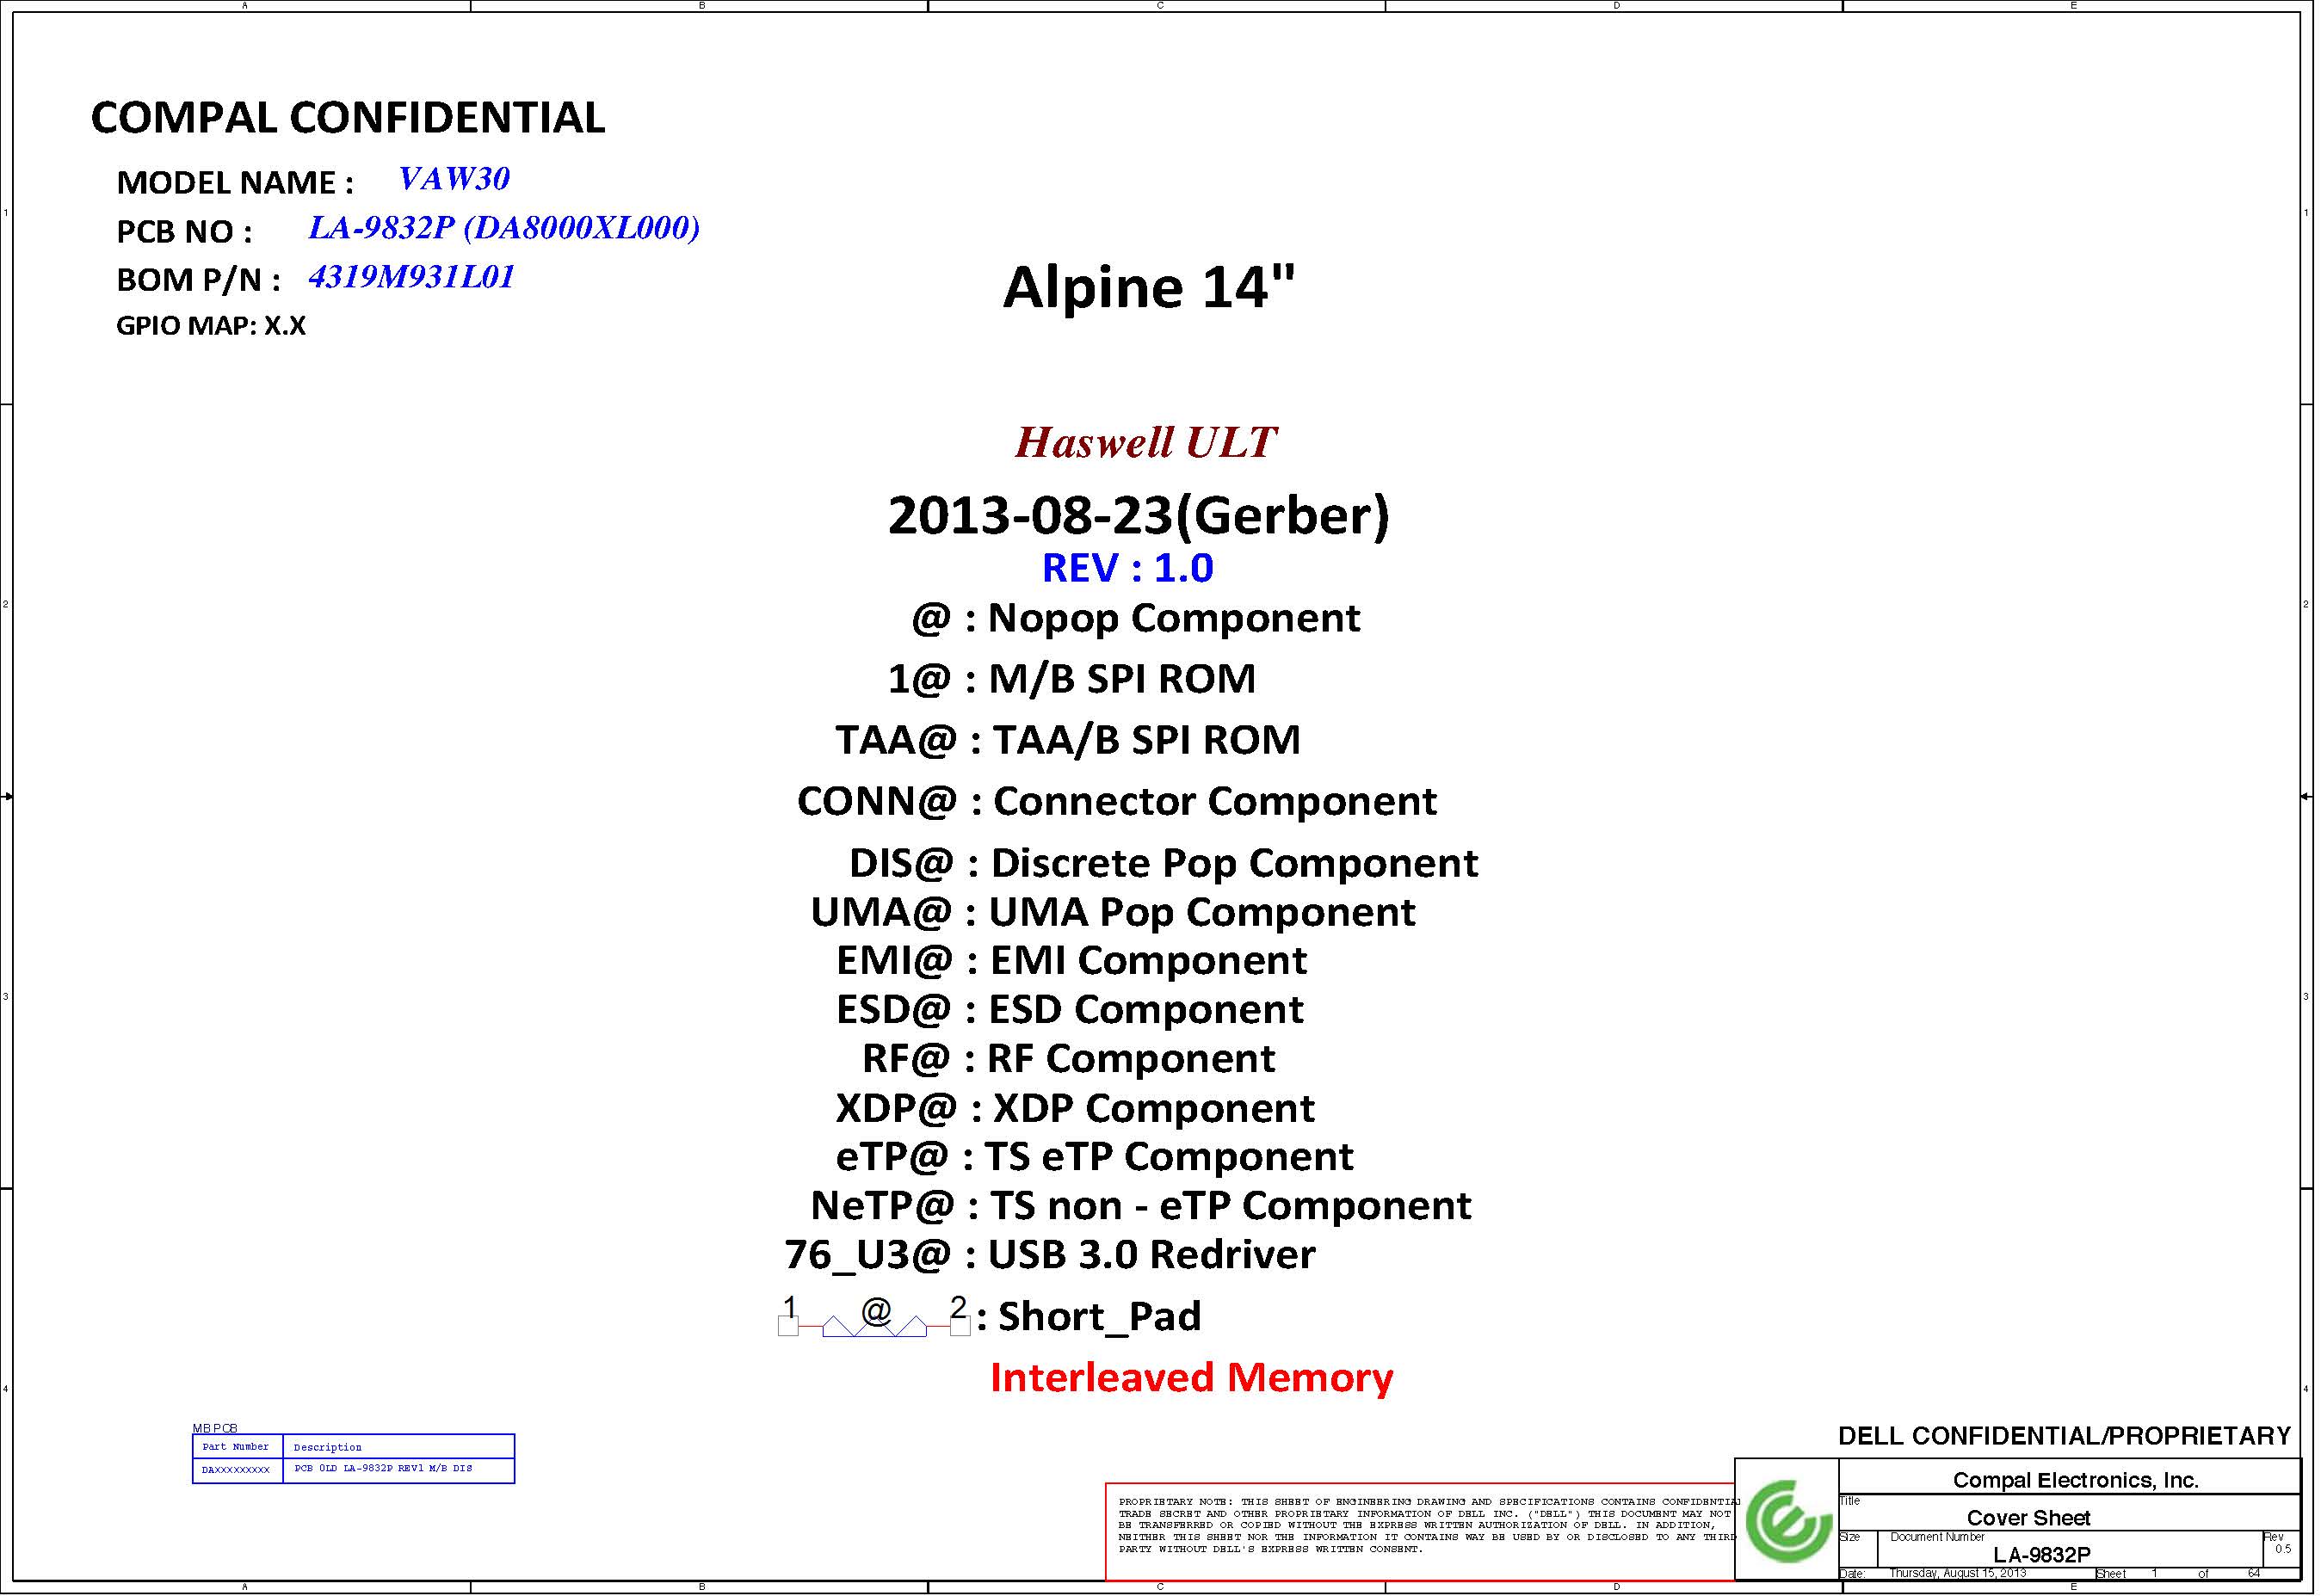Select the "eTP@ : TS eTP Component" line
The image size is (2321, 1596).
(1095, 1157)
